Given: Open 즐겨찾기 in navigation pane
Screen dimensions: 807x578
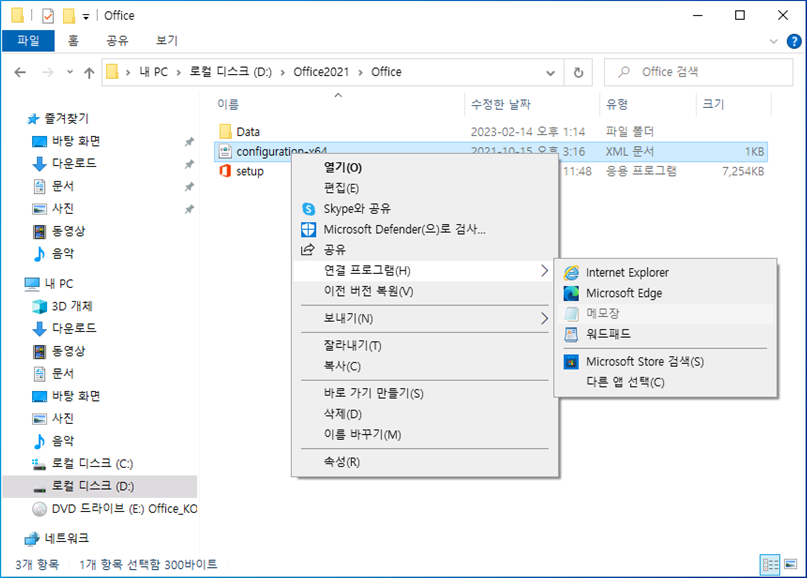Looking at the screenshot, I should click(x=66, y=119).
